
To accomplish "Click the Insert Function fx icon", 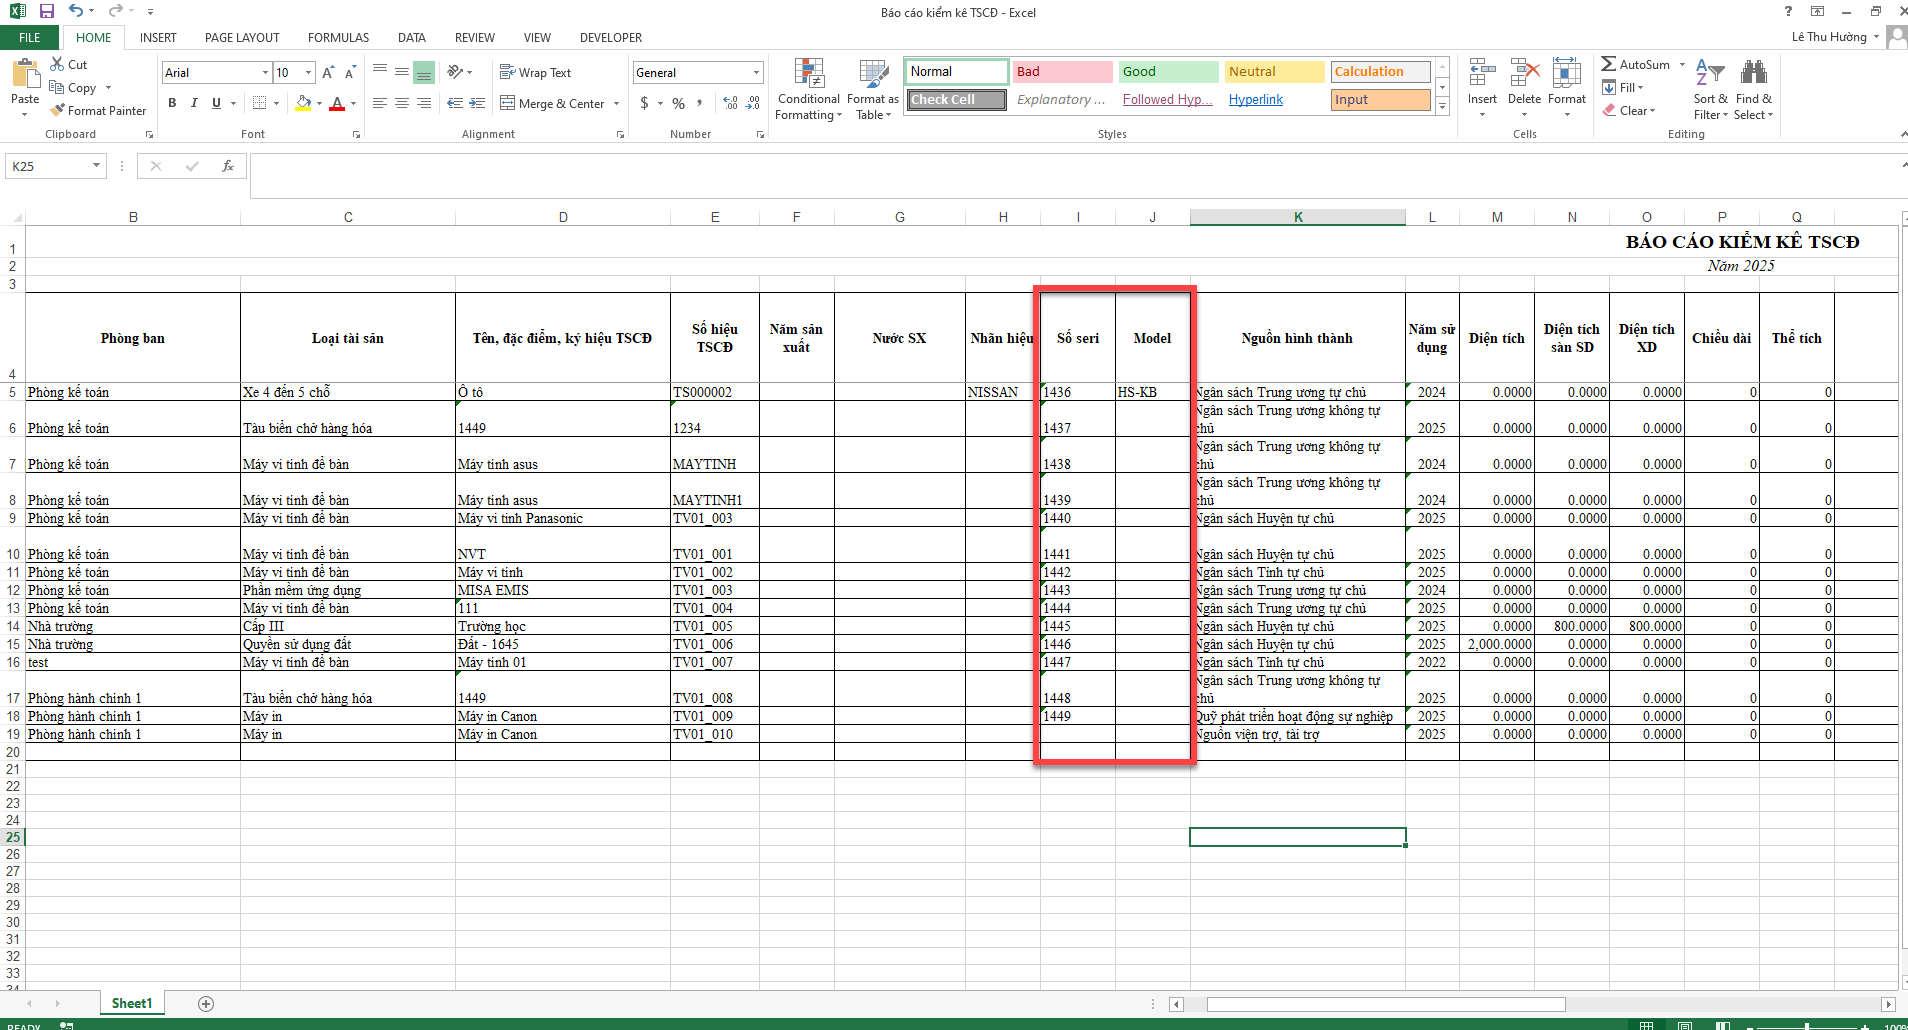I will pyautogui.click(x=228, y=166).
